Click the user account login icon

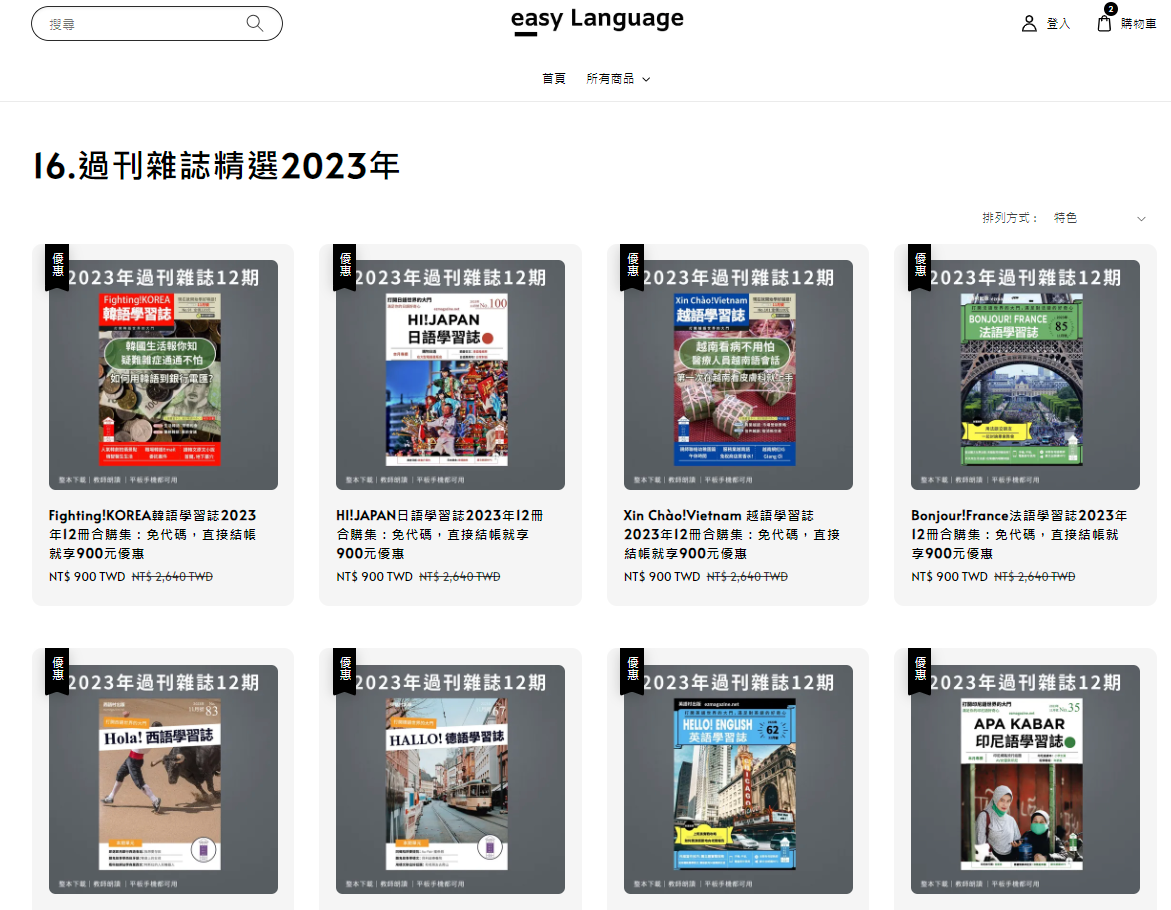(x=1029, y=23)
